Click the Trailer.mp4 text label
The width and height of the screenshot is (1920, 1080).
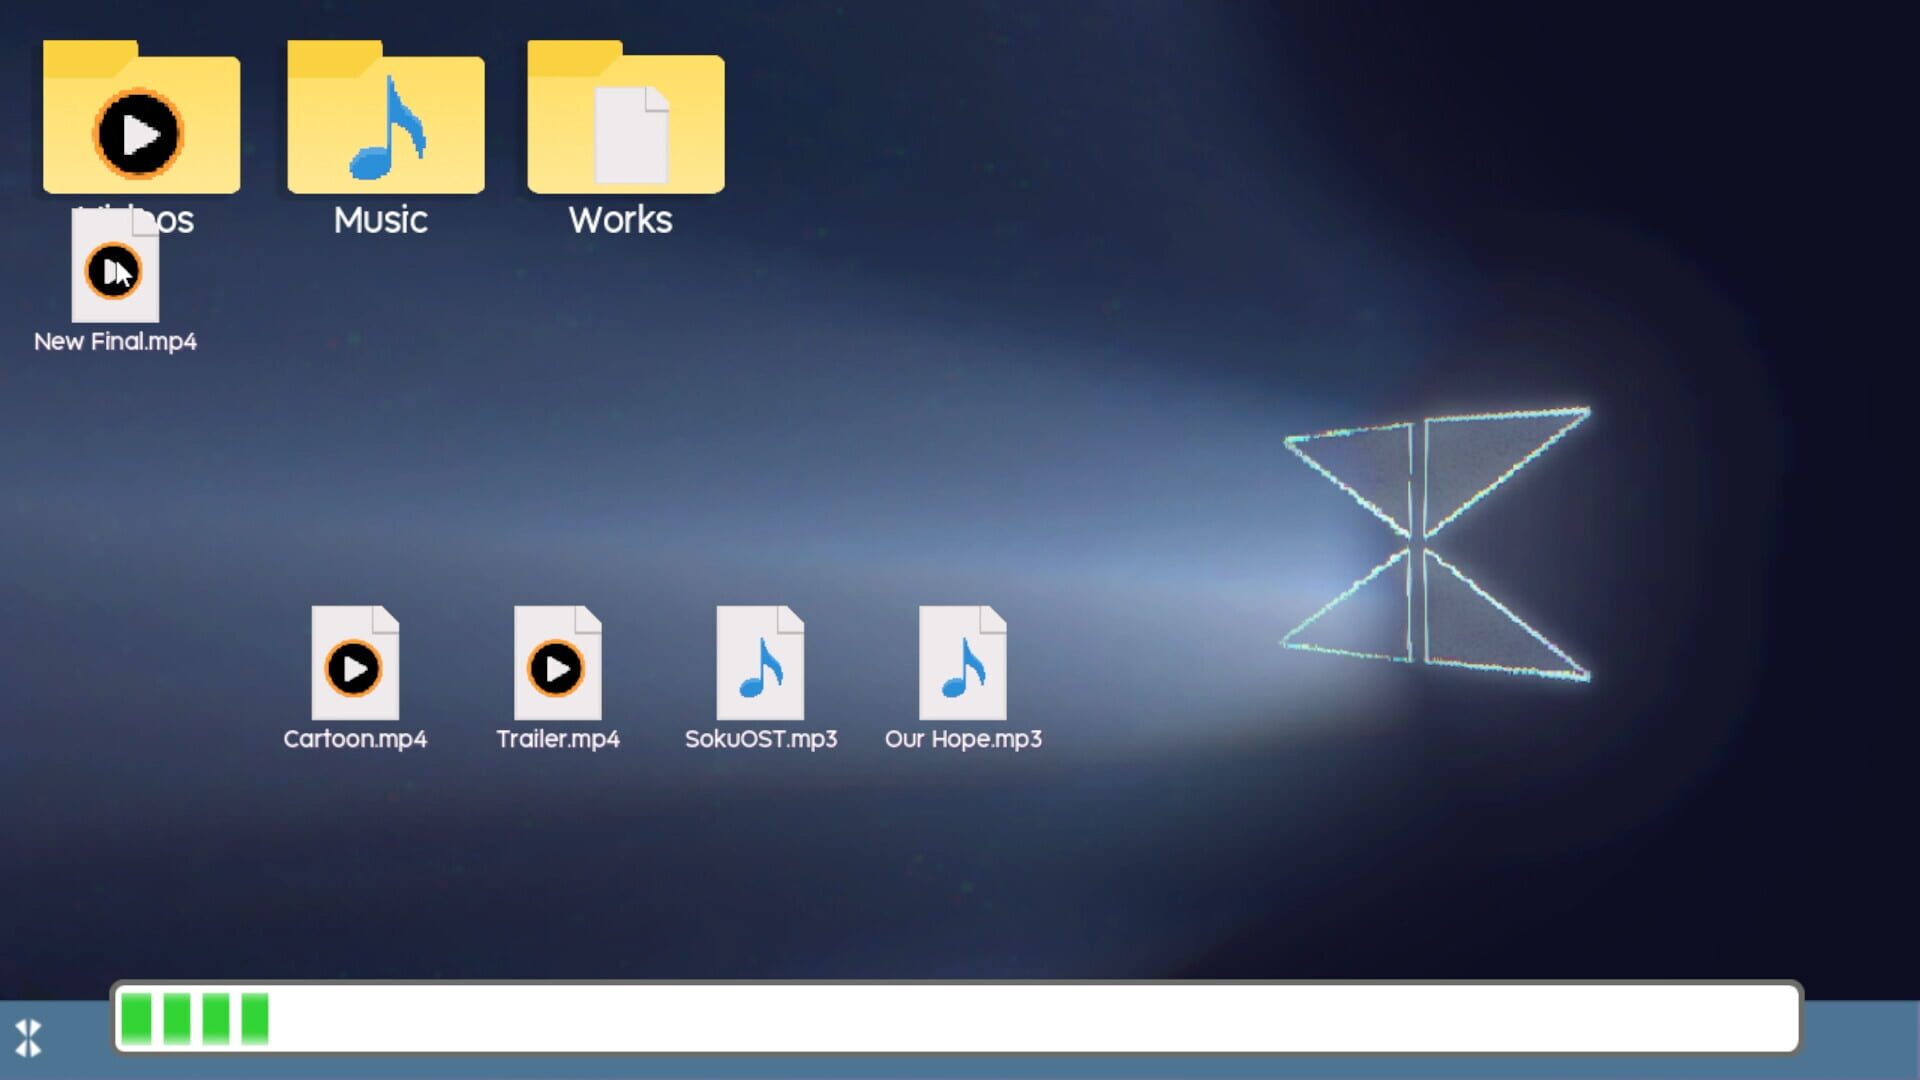click(558, 739)
